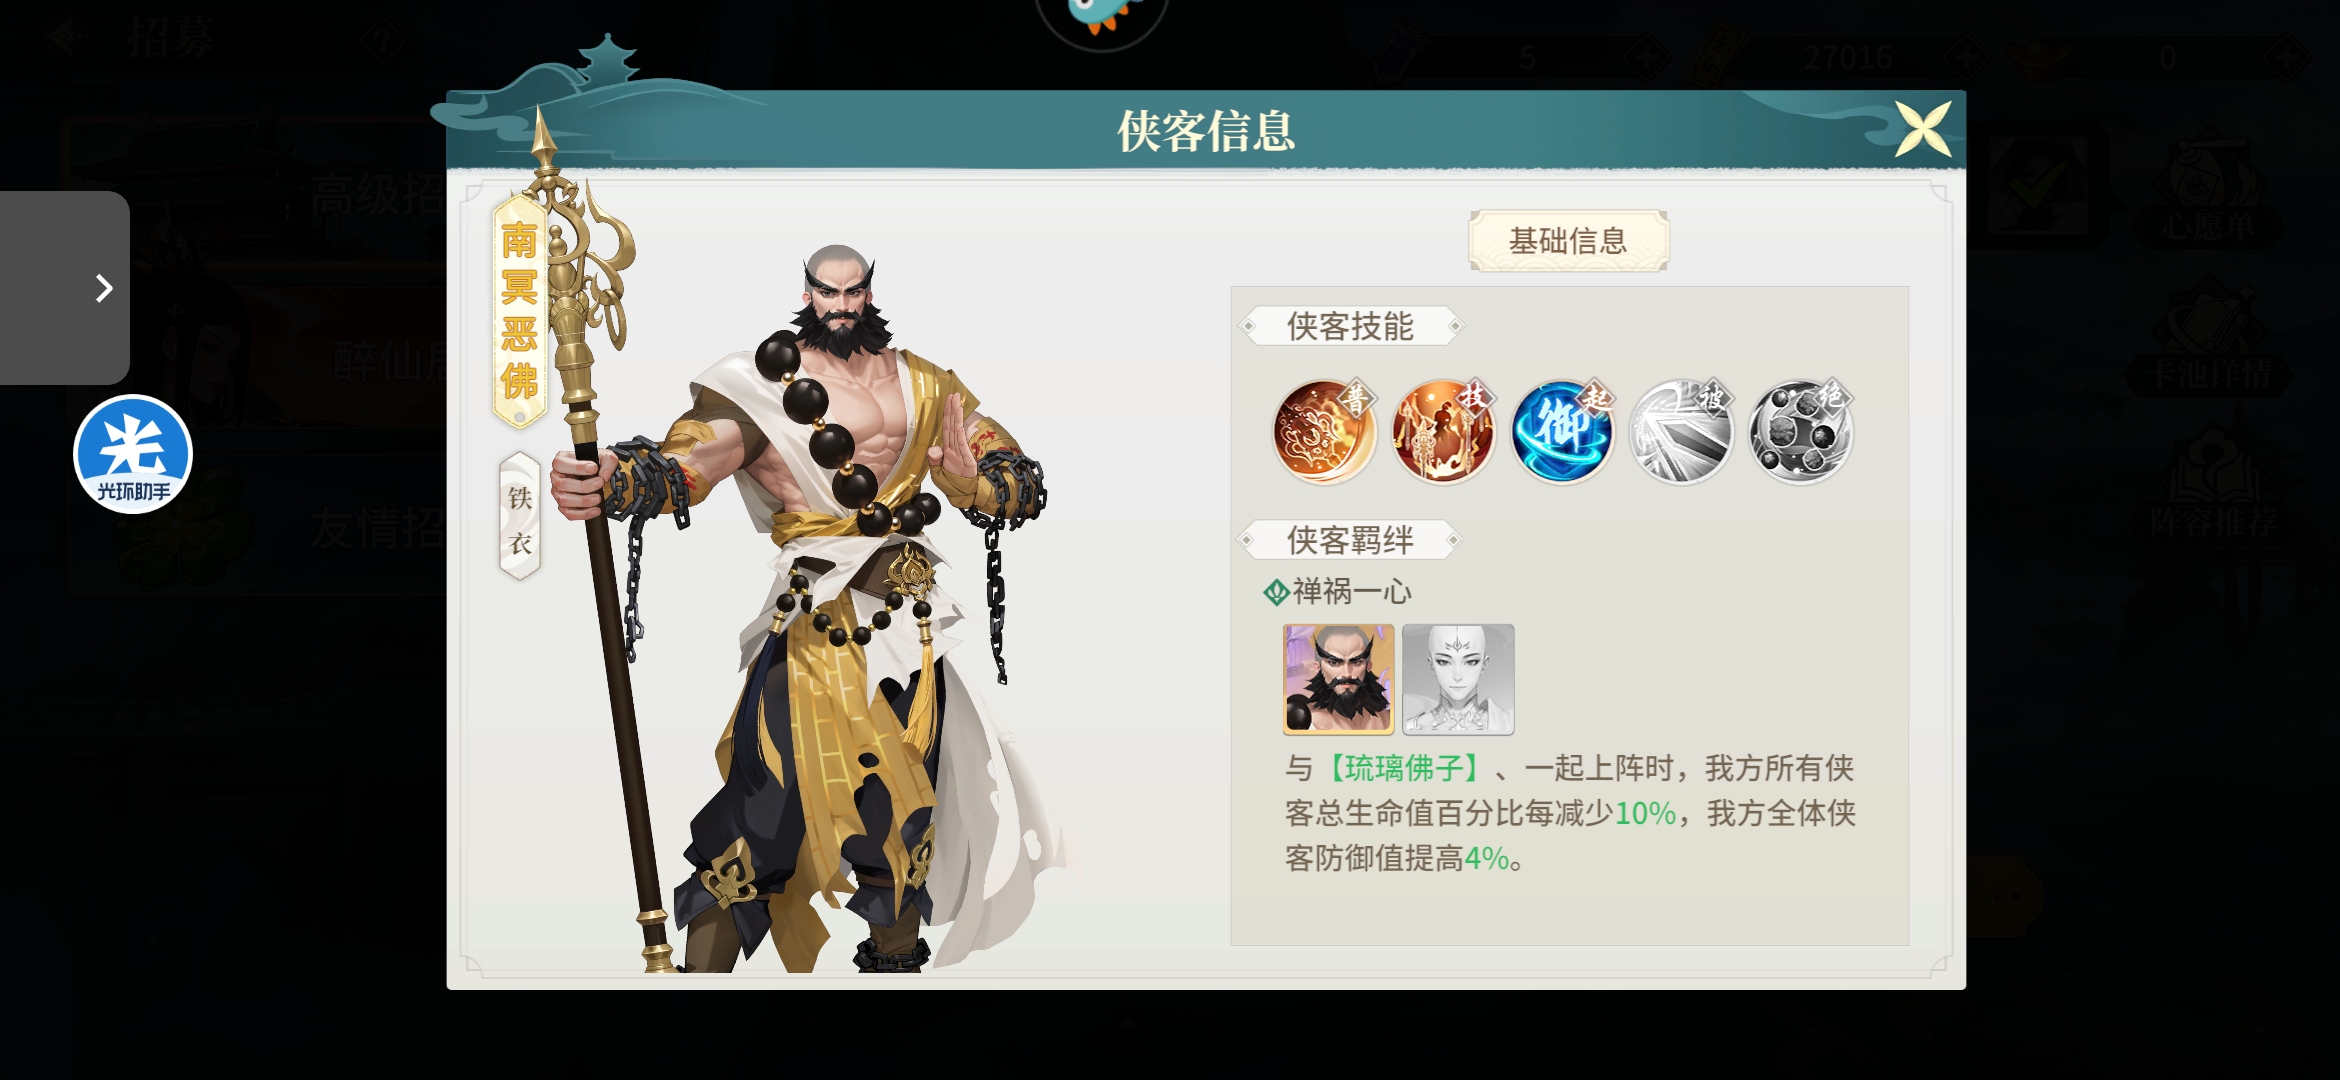
Task: Tap the 侠客技能 section header
Action: click(1350, 326)
